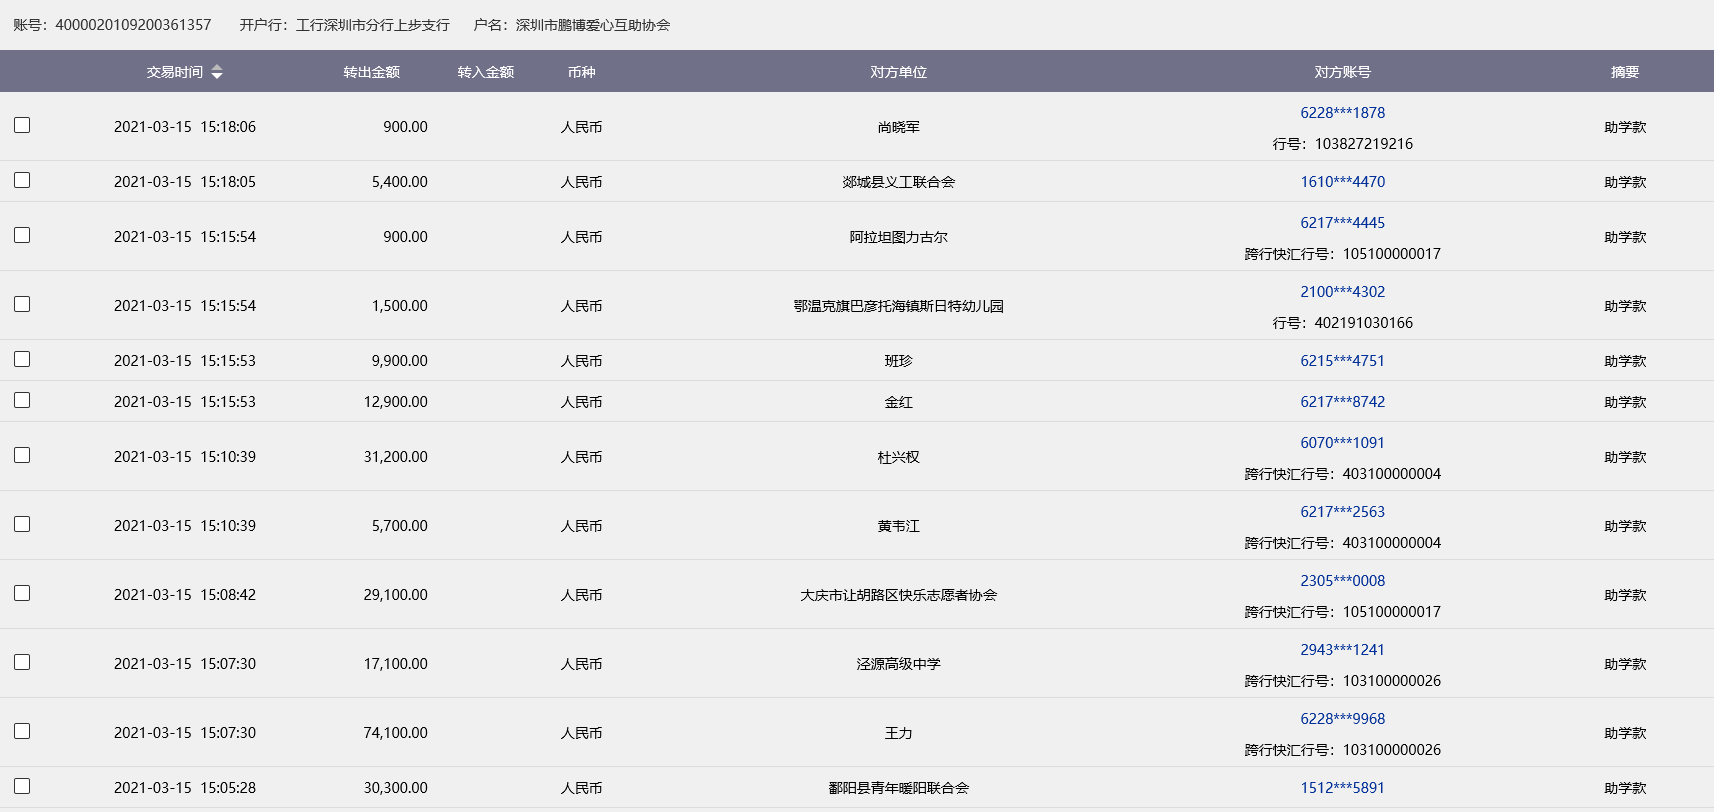Open account link 6217***4445
Image resolution: width=1714 pixels, height=812 pixels.
tap(1342, 223)
